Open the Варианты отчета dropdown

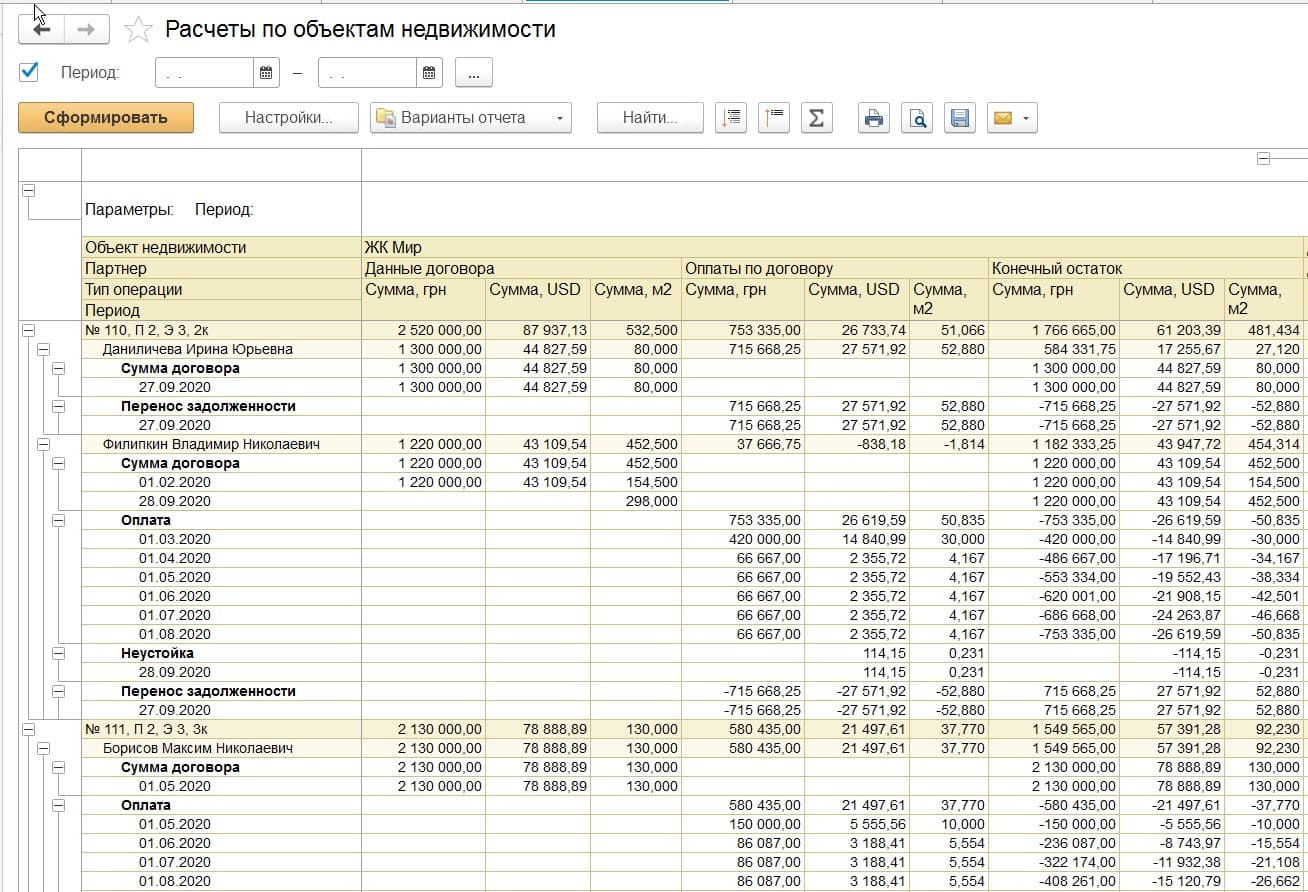(x=470, y=118)
